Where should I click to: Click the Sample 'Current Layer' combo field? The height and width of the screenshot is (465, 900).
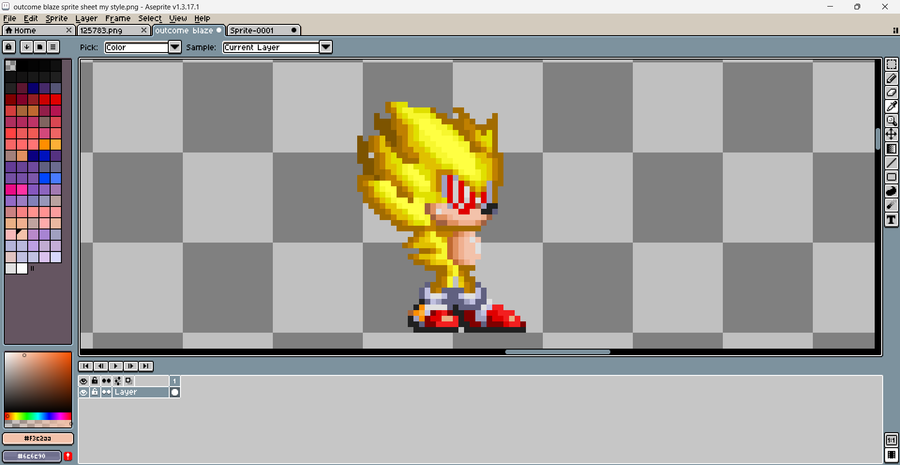271,47
